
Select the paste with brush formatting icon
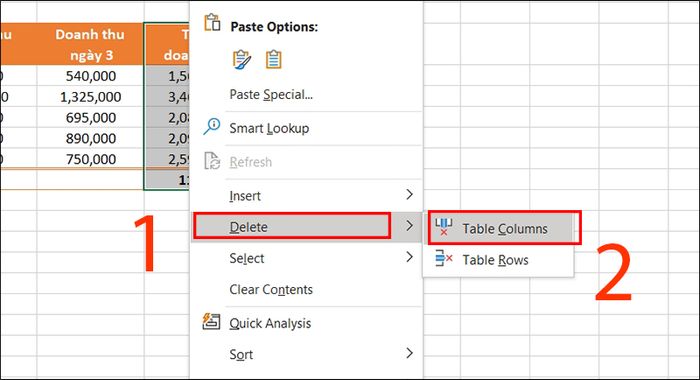242,59
